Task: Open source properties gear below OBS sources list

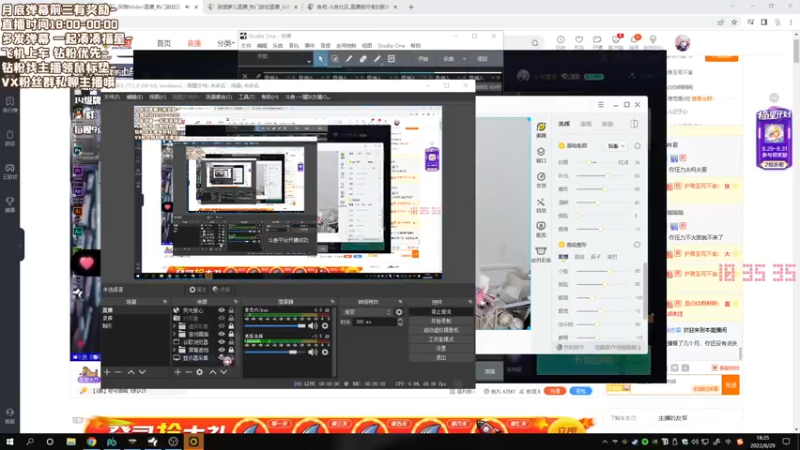Action: (x=199, y=372)
